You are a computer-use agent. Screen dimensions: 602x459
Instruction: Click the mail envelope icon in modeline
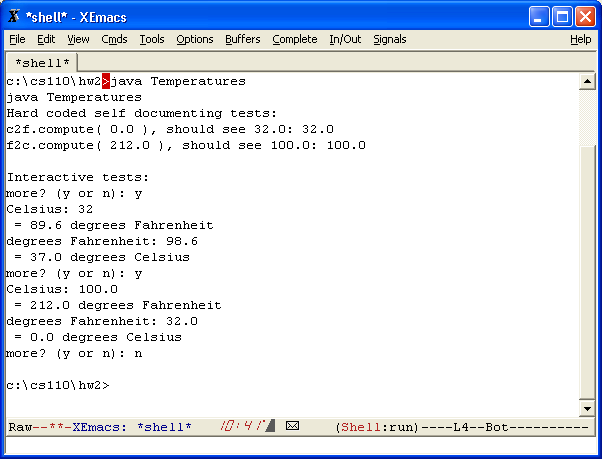pyautogui.click(x=292, y=426)
